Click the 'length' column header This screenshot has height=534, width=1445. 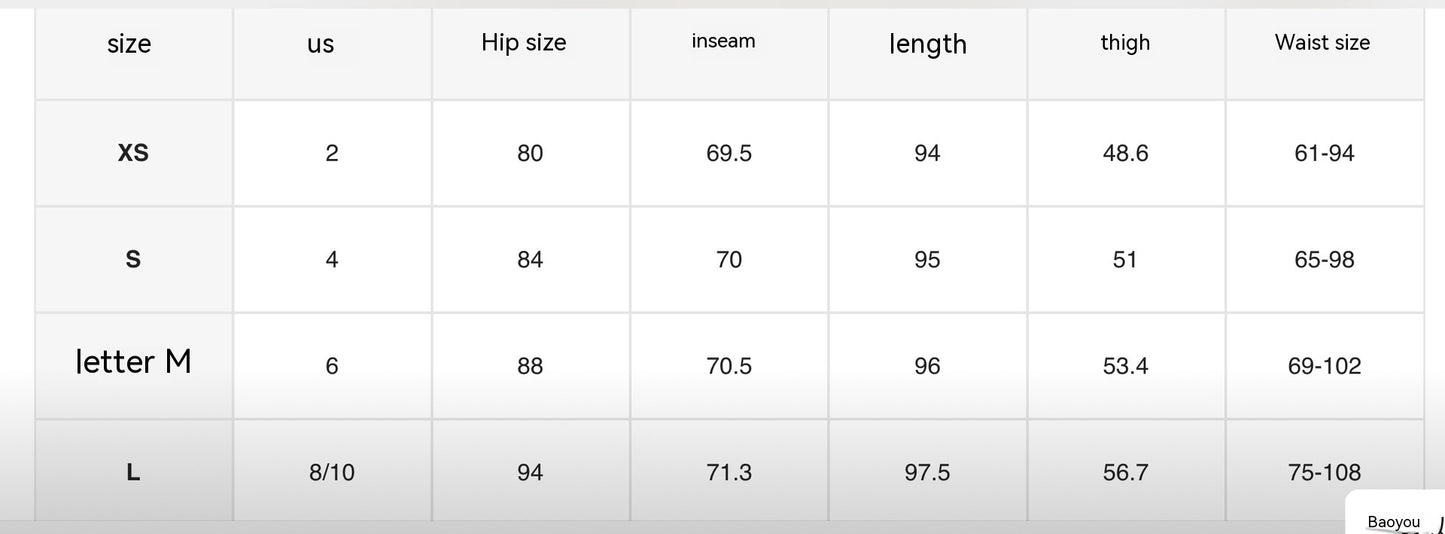click(927, 44)
